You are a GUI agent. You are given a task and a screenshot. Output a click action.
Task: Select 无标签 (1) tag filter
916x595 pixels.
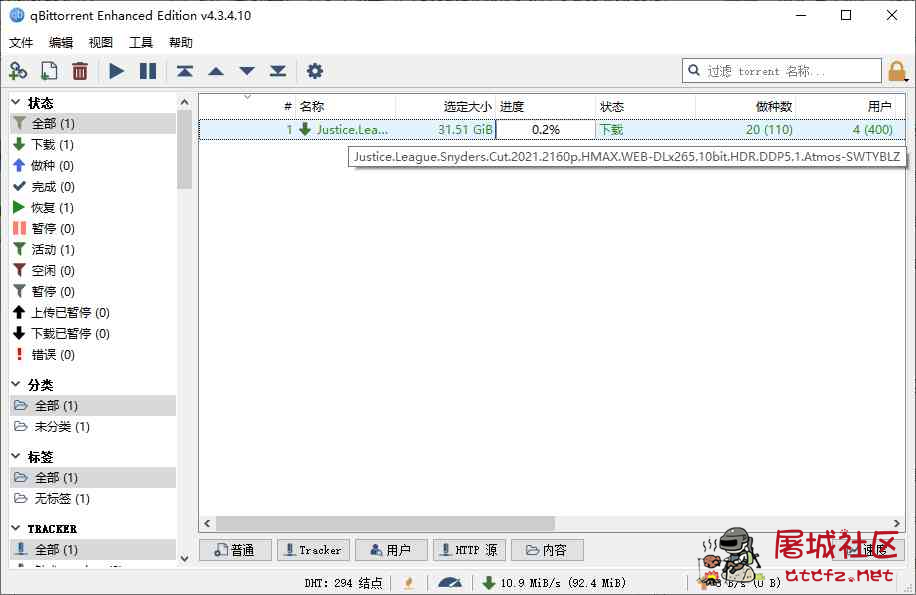[x=93, y=498]
